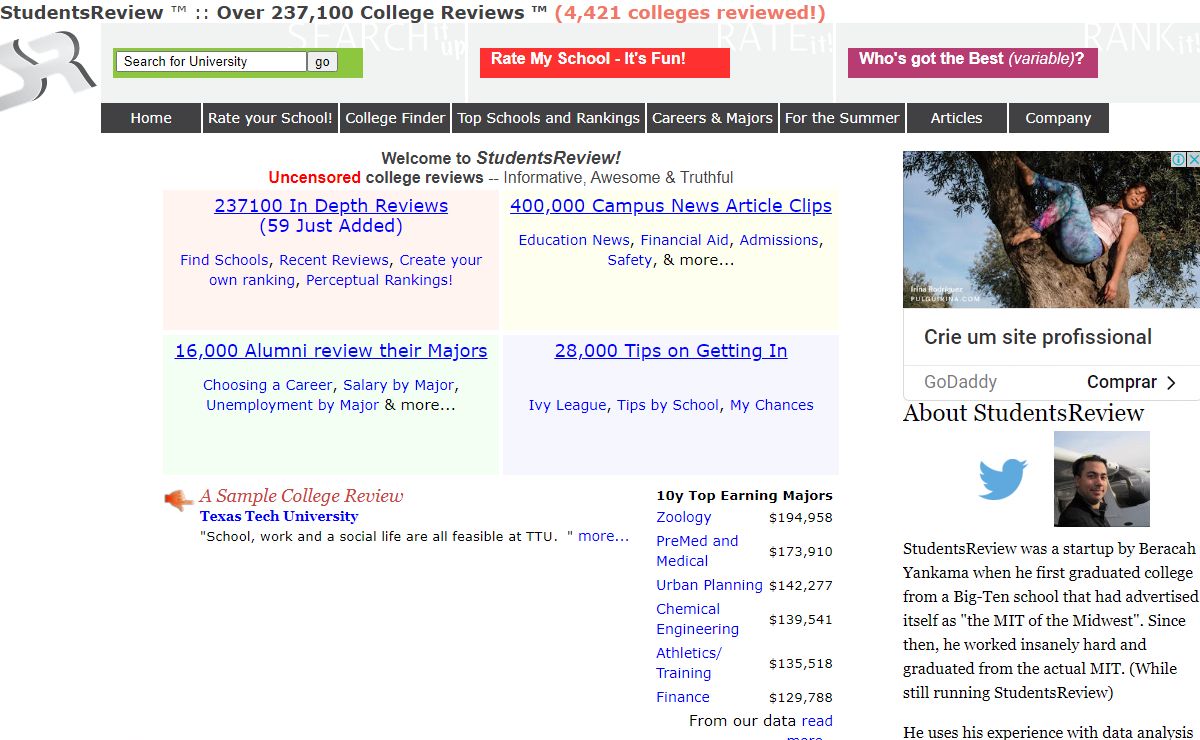Open the Articles menu item

click(x=956, y=118)
